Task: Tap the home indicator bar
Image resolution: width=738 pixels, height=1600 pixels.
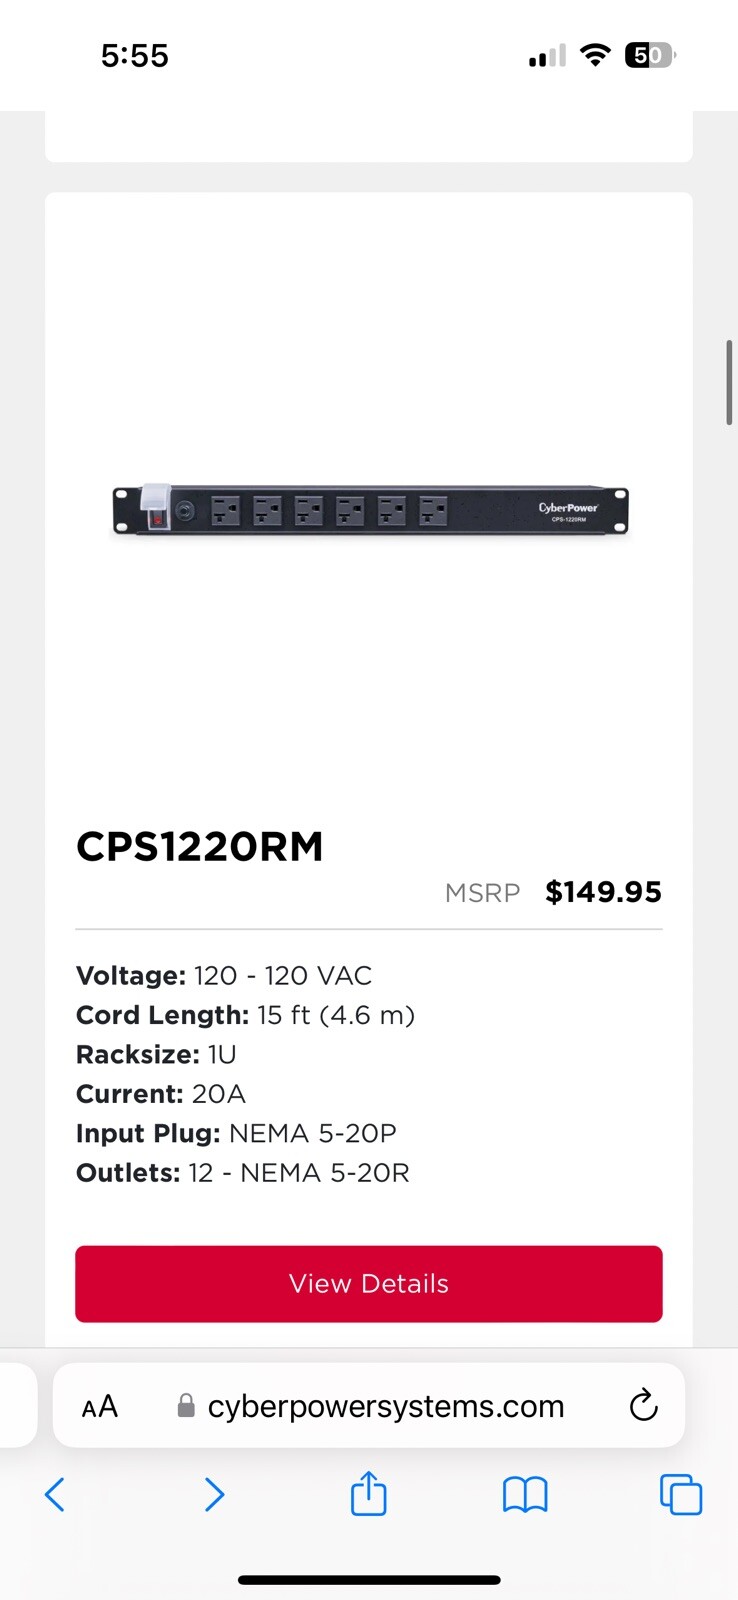Action: (x=369, y=1580)
